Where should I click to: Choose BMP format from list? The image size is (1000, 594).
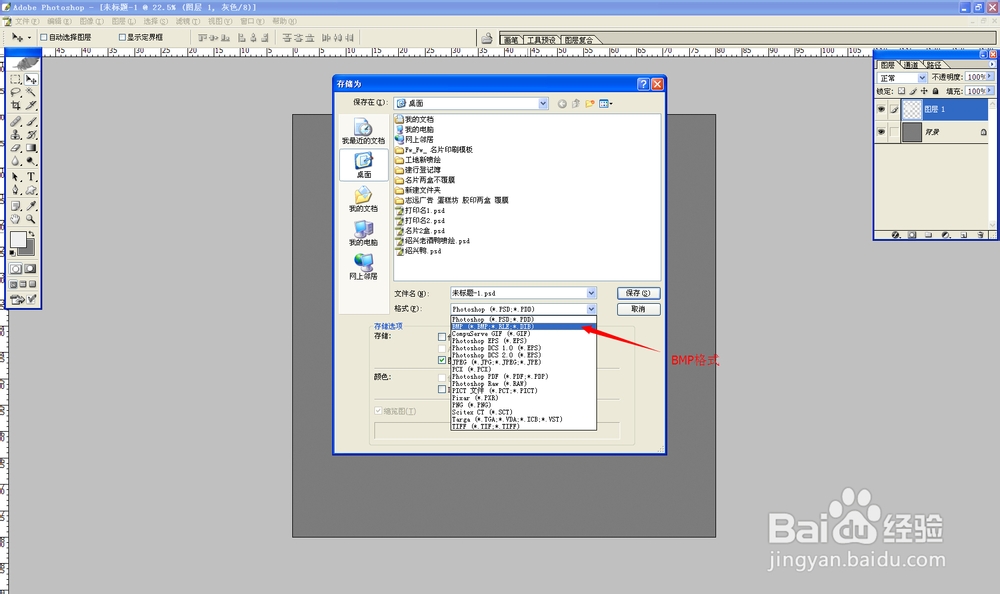524,327
